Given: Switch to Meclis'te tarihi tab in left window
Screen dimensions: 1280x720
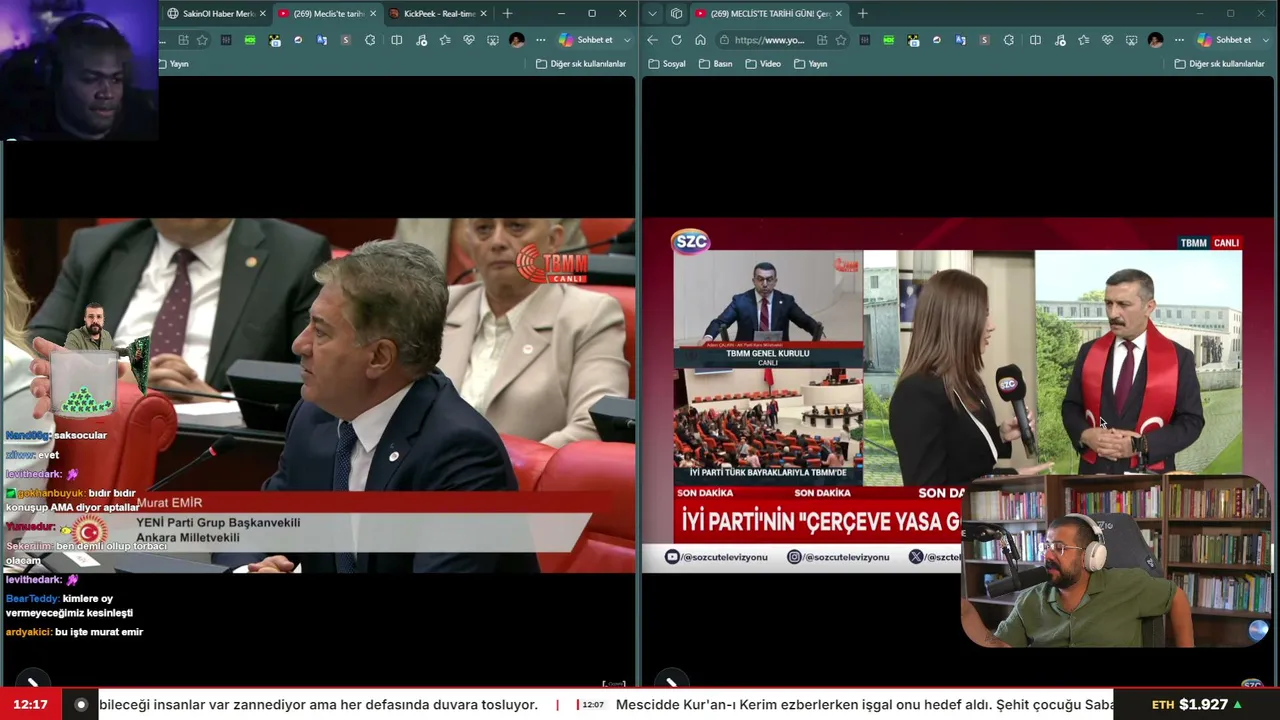Looking at the screenshot, I should (x=328, y=14).
